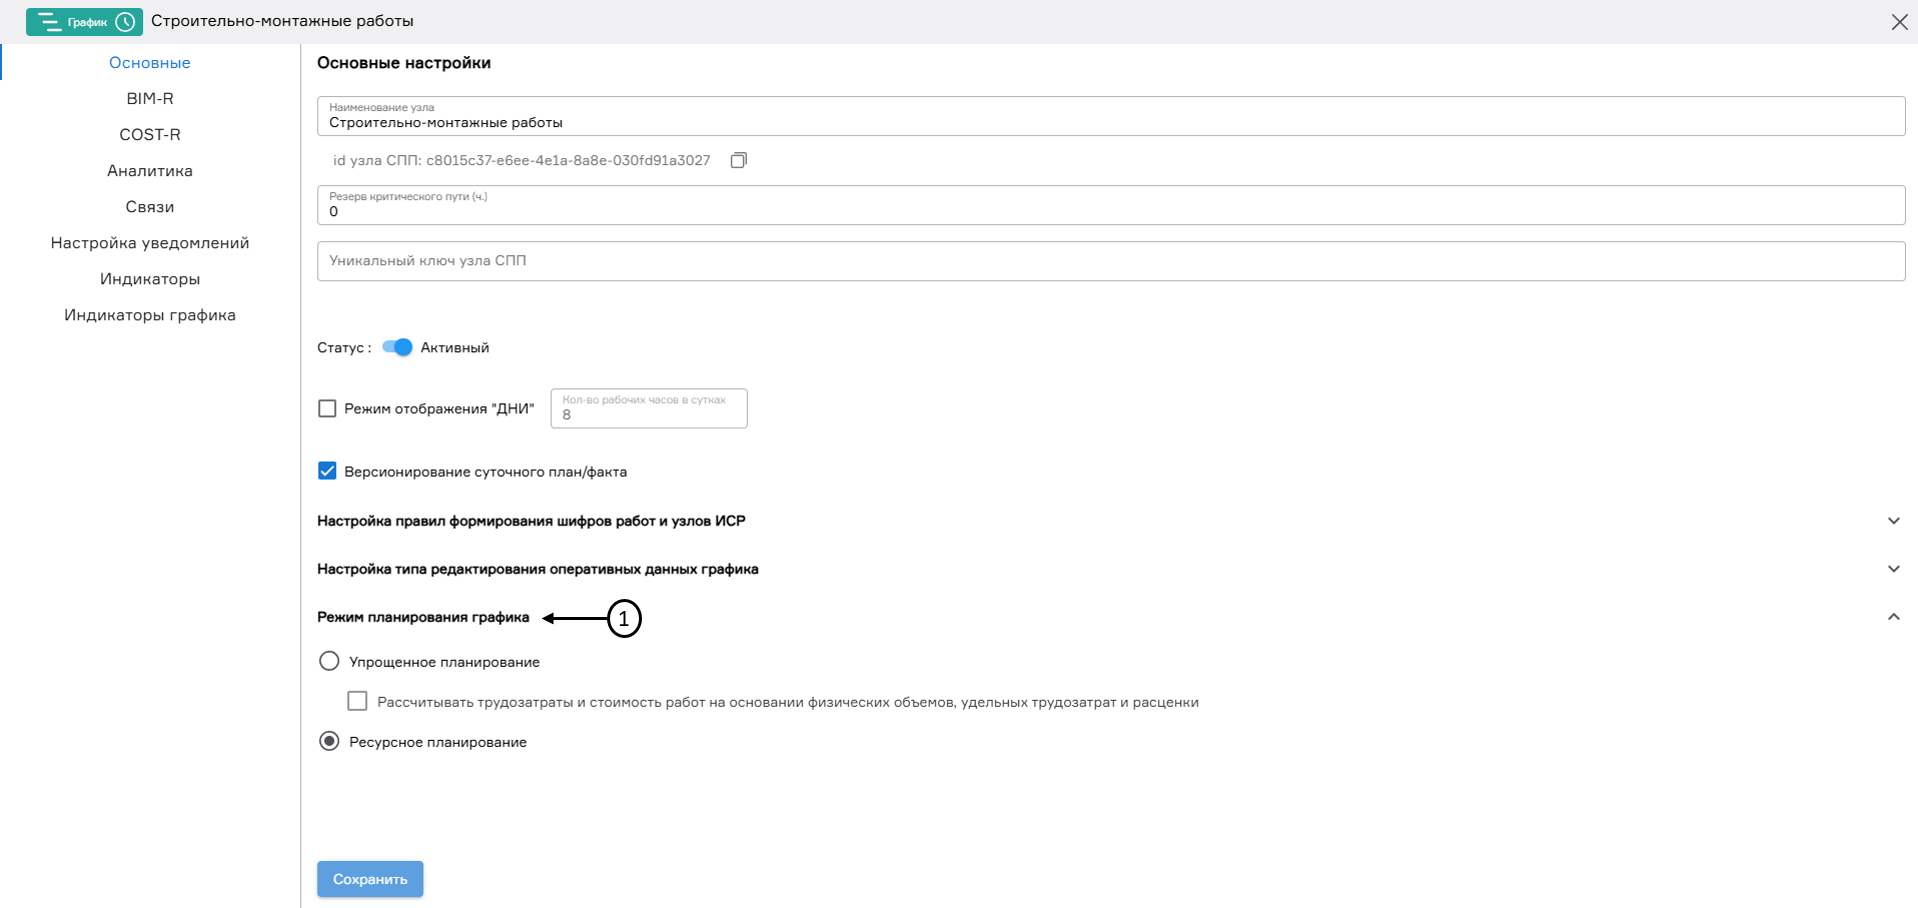Viewport: 1918px width, 908px height.
Task: Expand Настройка типа редактирования оперативных данных
Action: tap(1893, 568)
